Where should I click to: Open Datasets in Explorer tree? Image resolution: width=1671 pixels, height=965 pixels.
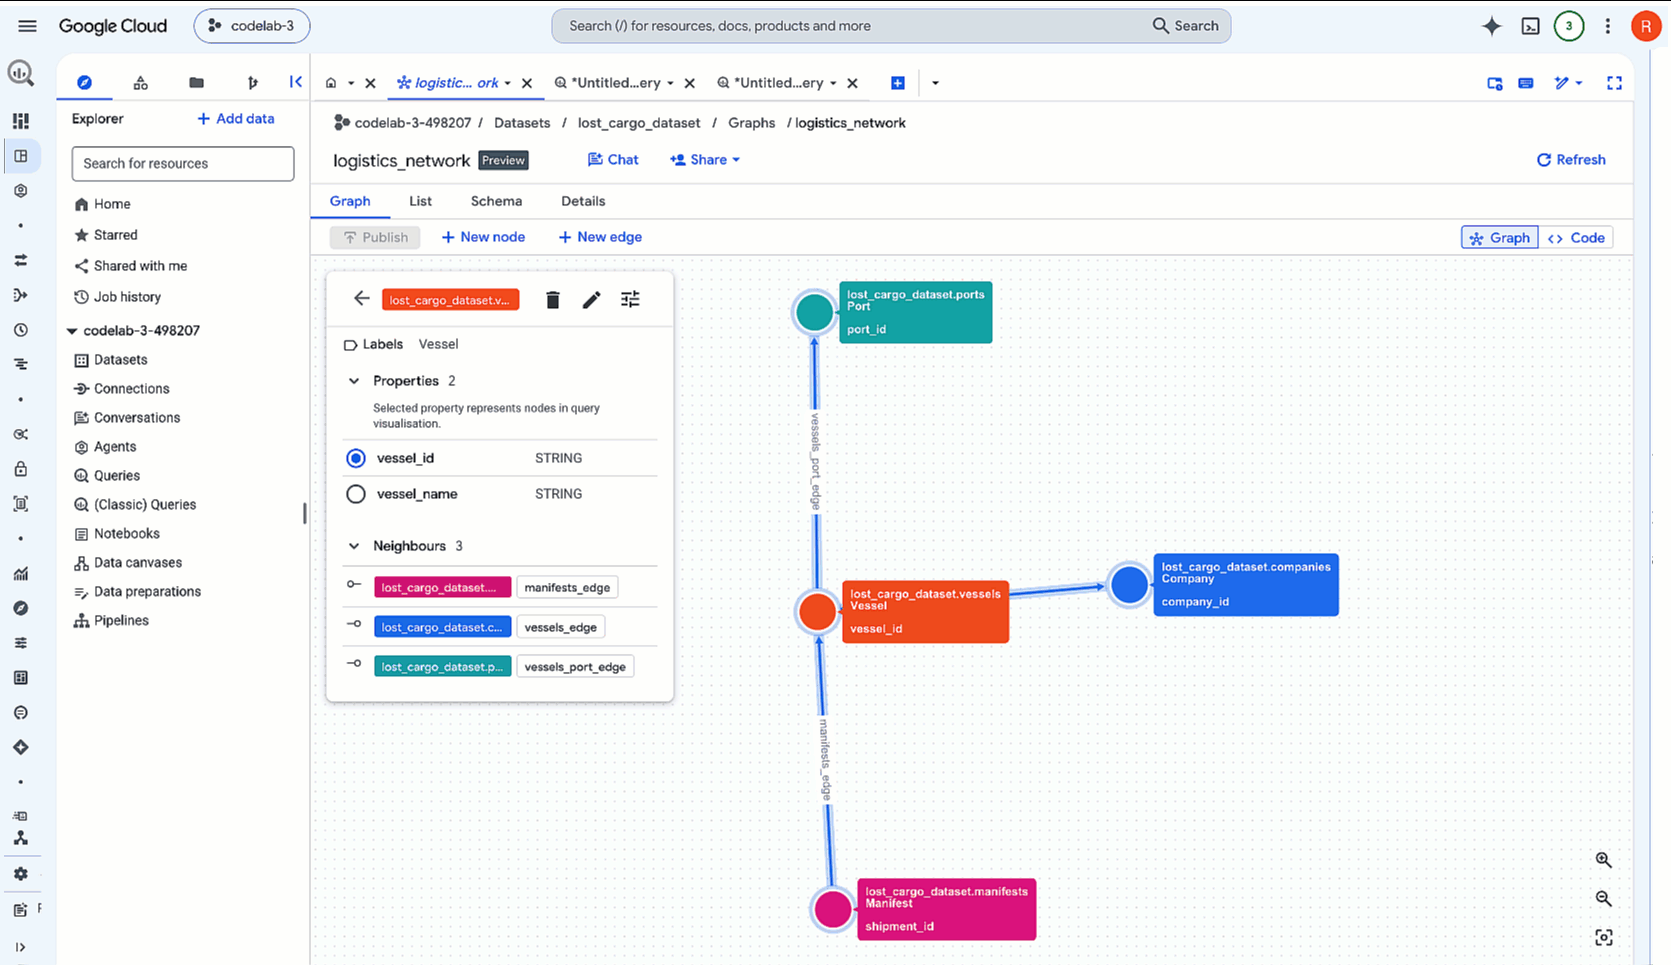(120, 360)
